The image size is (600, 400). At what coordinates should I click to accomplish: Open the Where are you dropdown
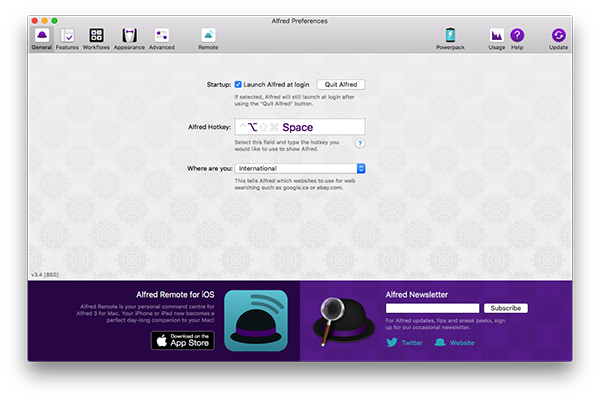coord(300,168)
